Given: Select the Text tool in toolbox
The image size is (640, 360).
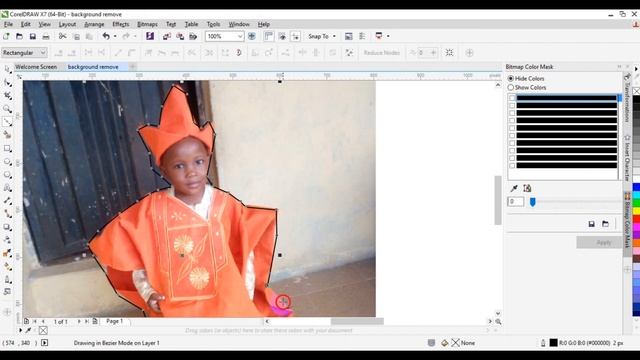Looking at the screenshot, I should (x=8, y=188).
